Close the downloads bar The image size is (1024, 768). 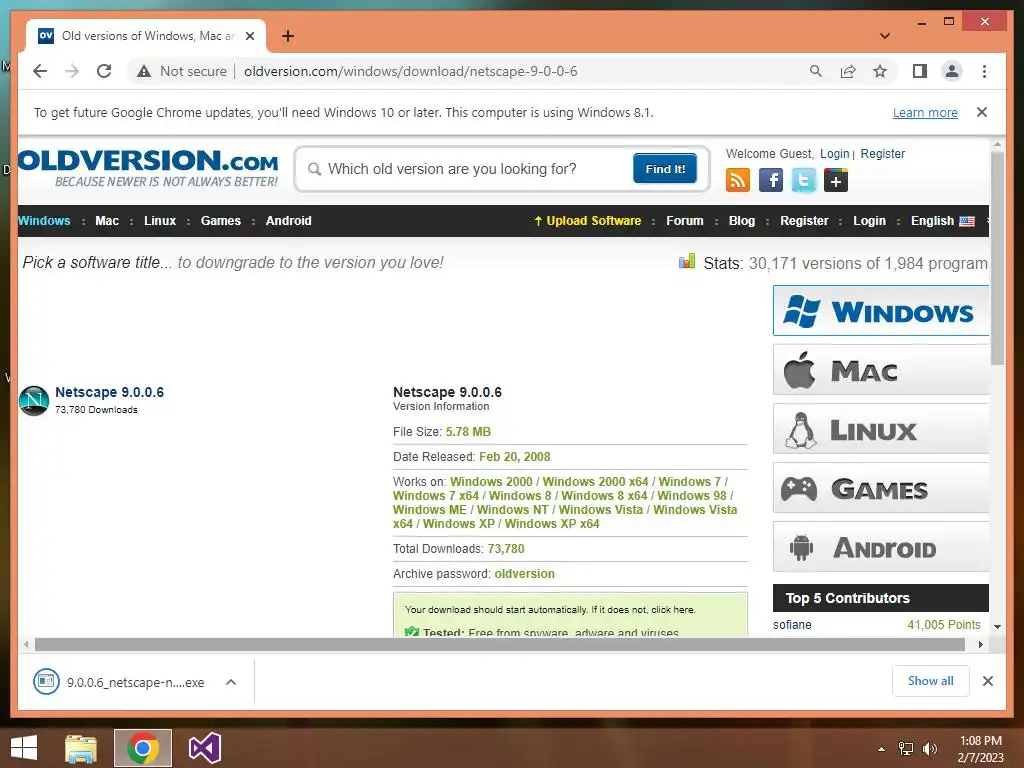coord(987,681)
